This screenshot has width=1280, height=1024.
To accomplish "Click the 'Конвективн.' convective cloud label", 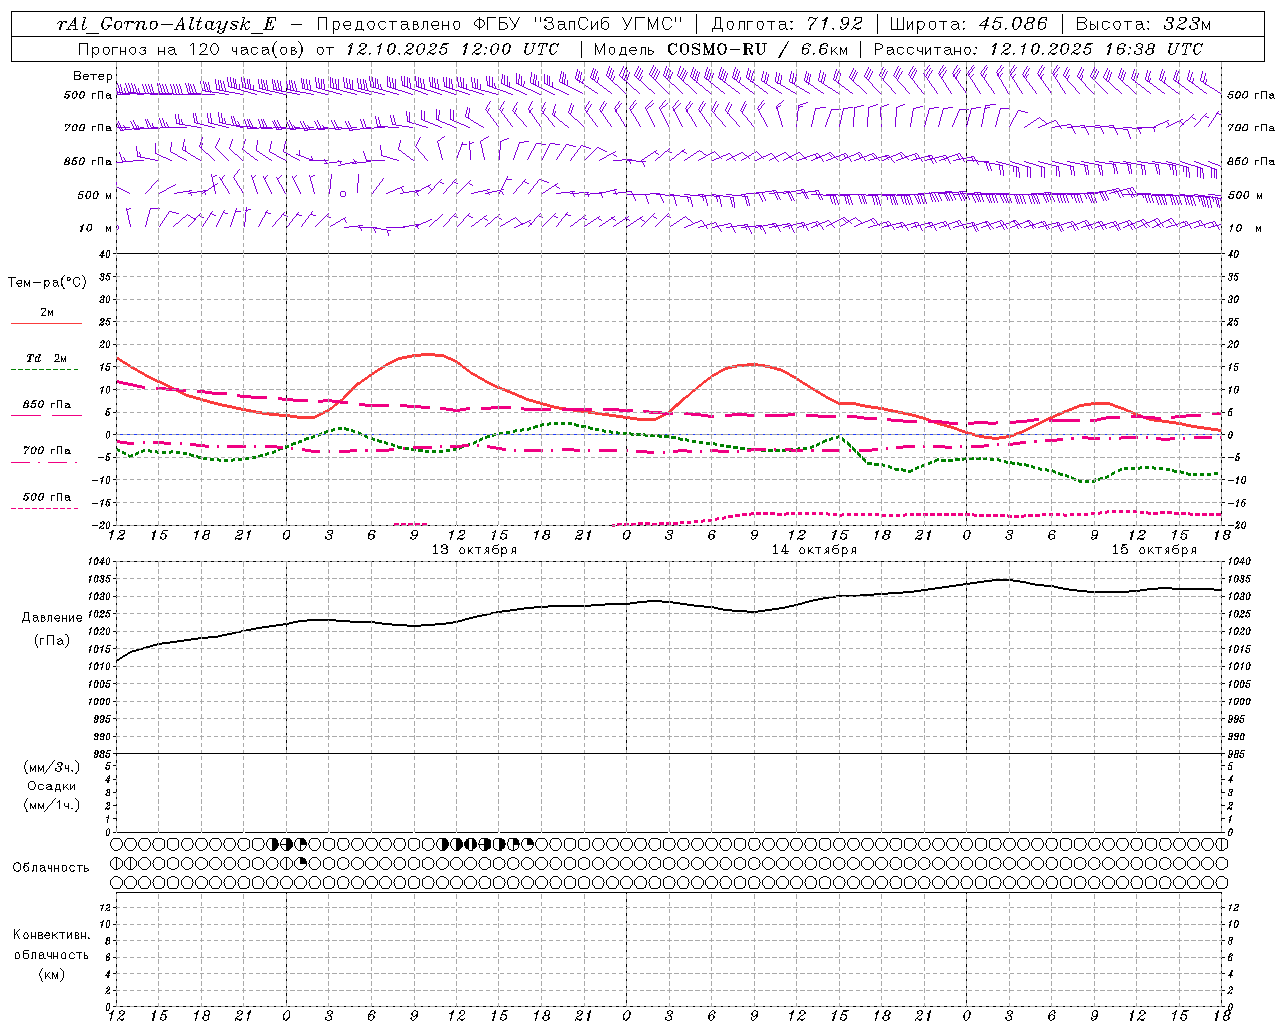I will (51, 935).
